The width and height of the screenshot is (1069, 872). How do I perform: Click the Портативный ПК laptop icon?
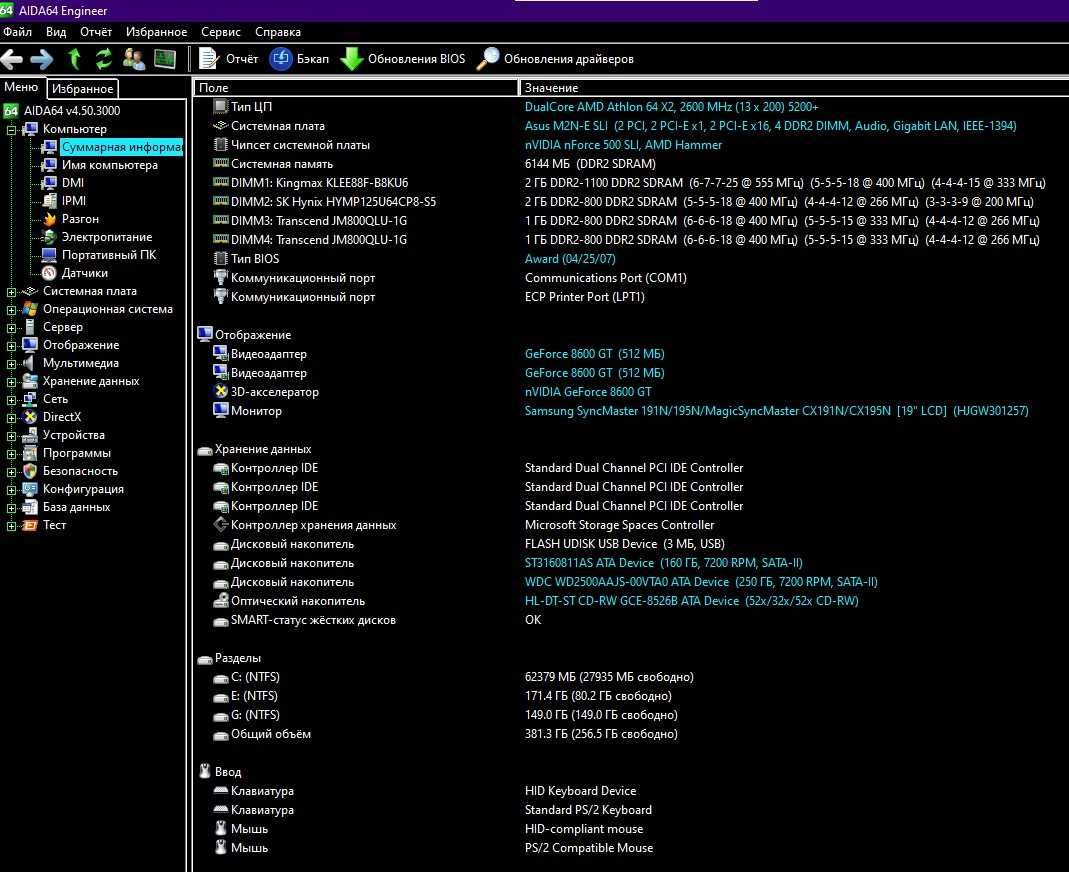[x=49, y=255]
